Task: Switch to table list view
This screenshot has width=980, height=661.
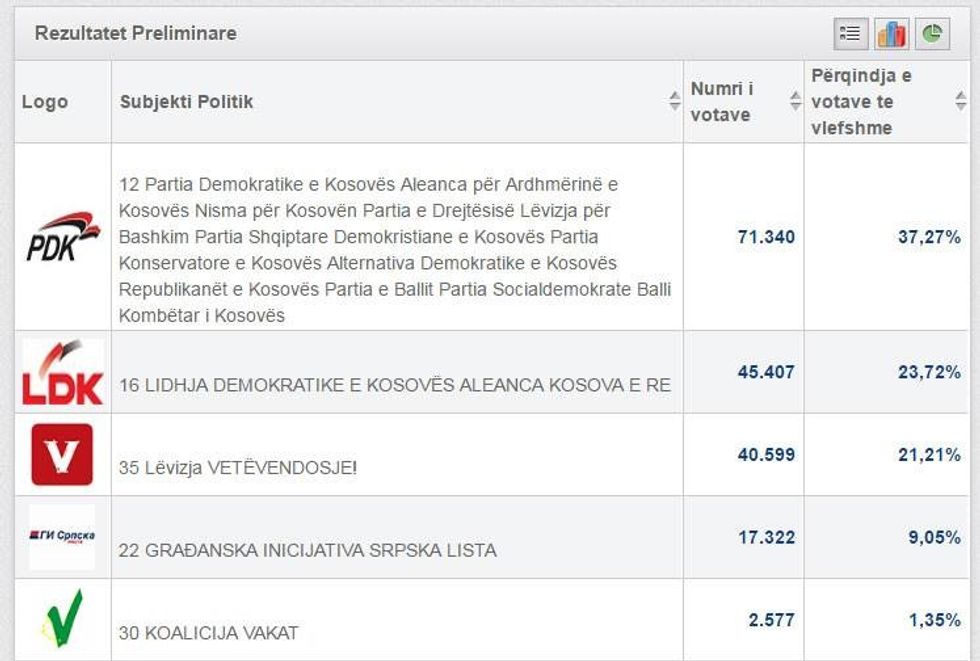Action: point(851,34)
